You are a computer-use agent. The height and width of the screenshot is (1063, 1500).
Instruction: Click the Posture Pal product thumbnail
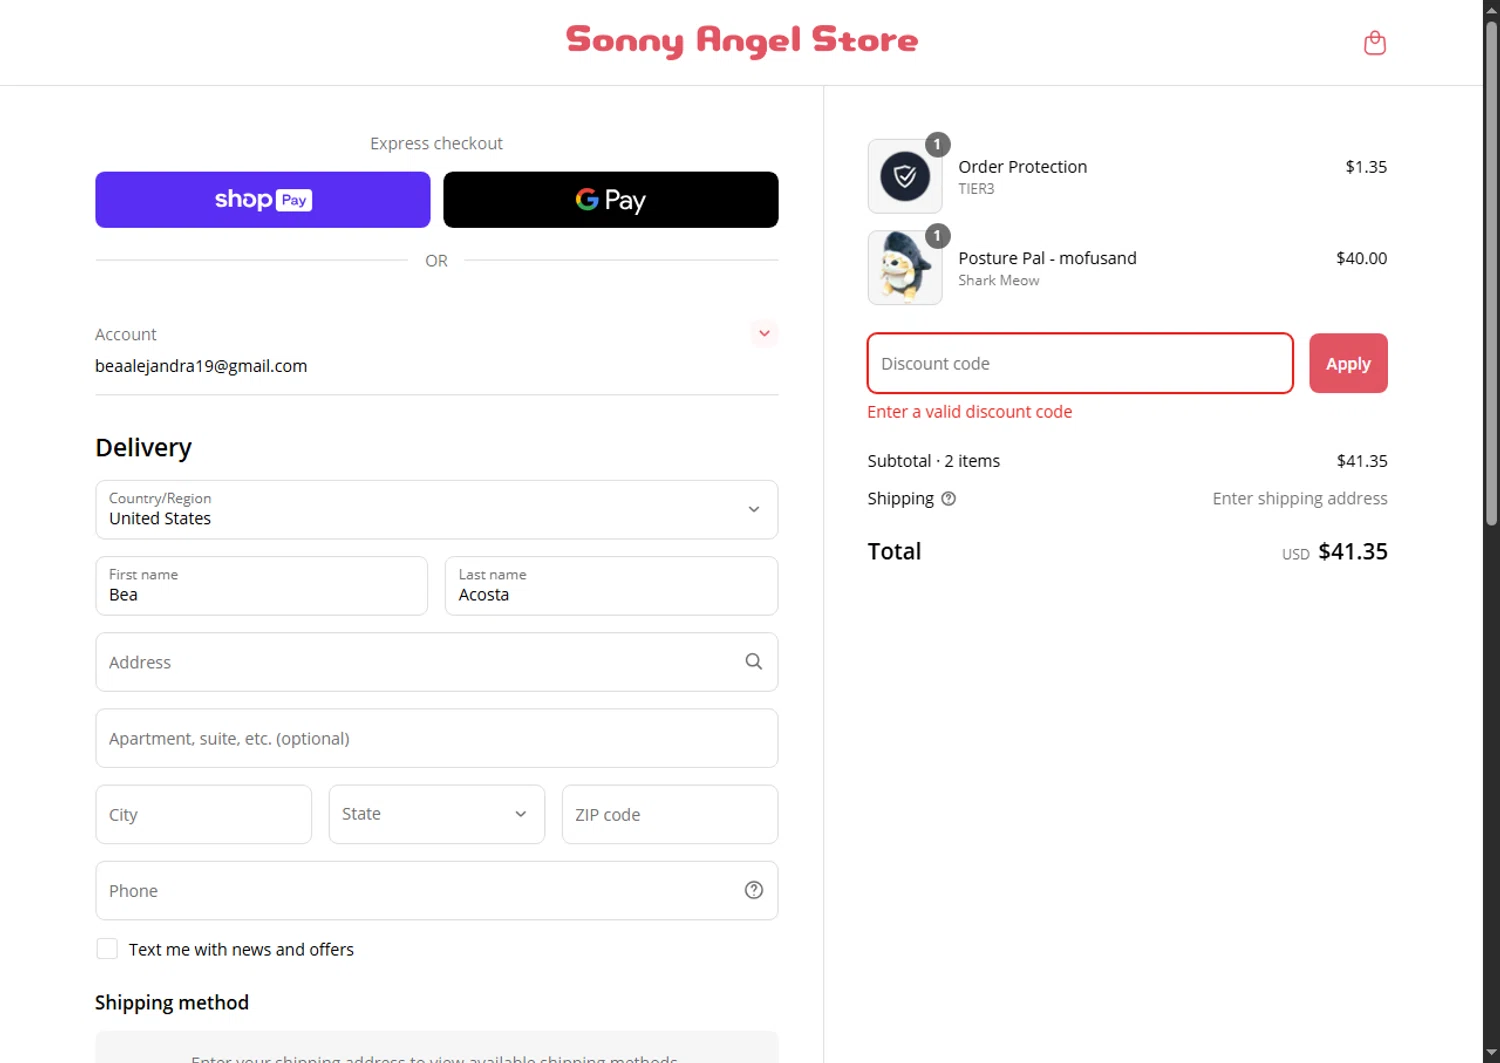(x=905, y=268)
